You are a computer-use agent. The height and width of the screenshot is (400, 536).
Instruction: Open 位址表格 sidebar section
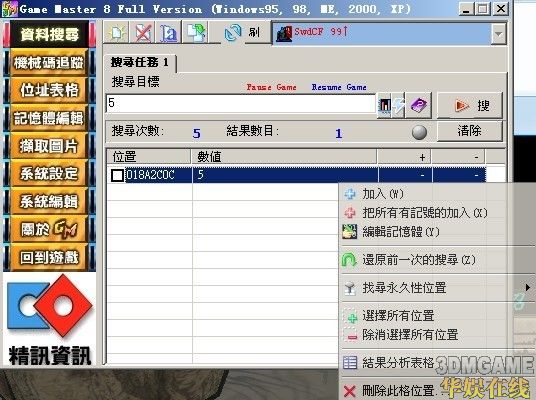[x=49, y=91]
